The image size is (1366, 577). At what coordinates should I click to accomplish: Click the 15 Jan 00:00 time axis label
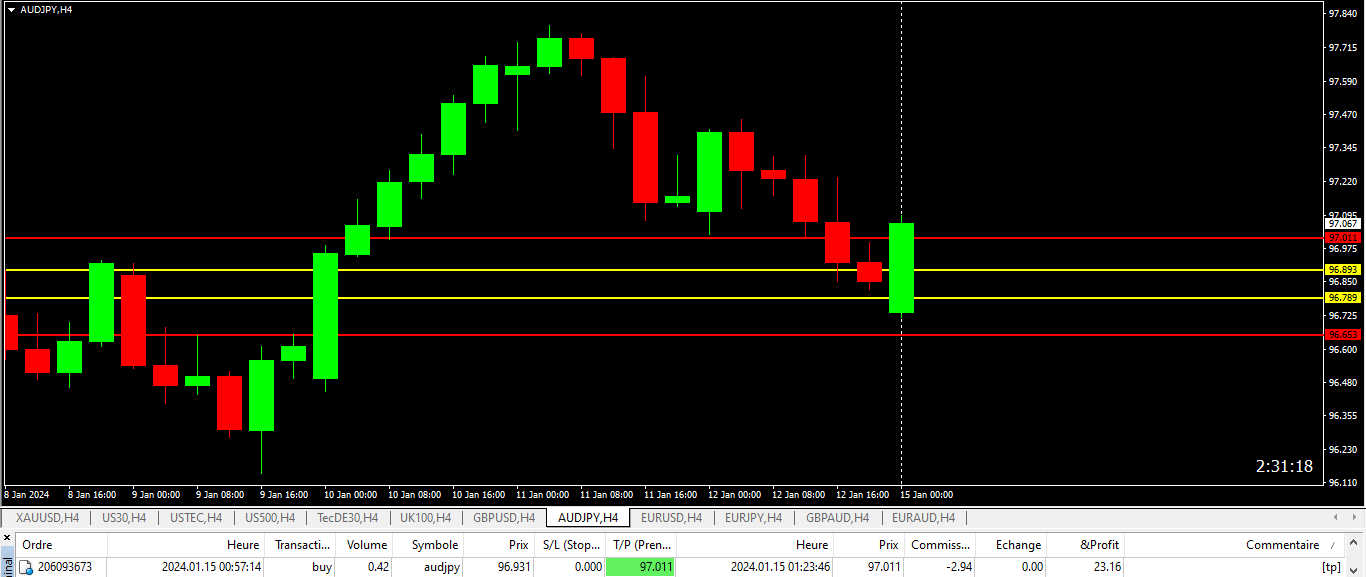(x=926, y=495)
